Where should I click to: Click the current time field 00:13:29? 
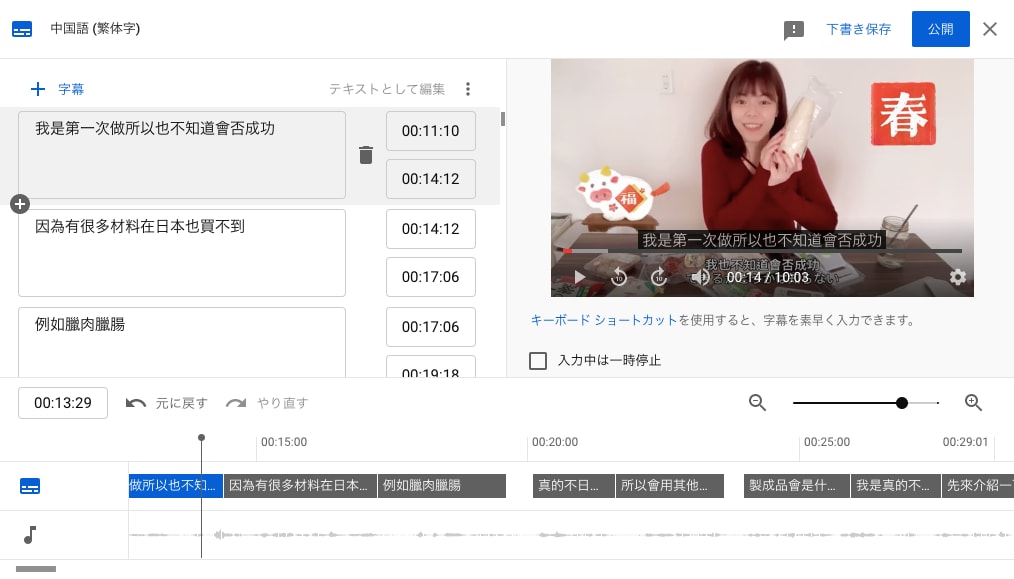tap(63, 403)
